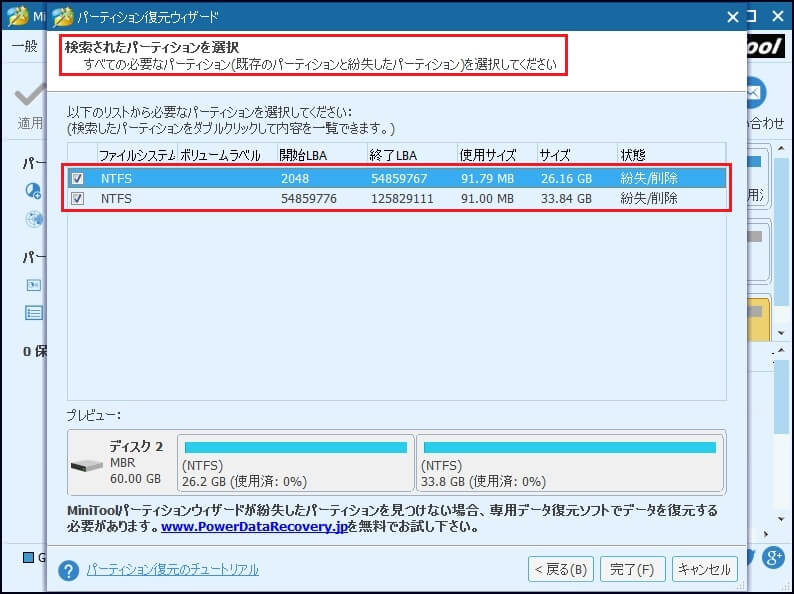Click the wizard title bar app icon
This screenshot has height=594, width=794.
point(63,17)
